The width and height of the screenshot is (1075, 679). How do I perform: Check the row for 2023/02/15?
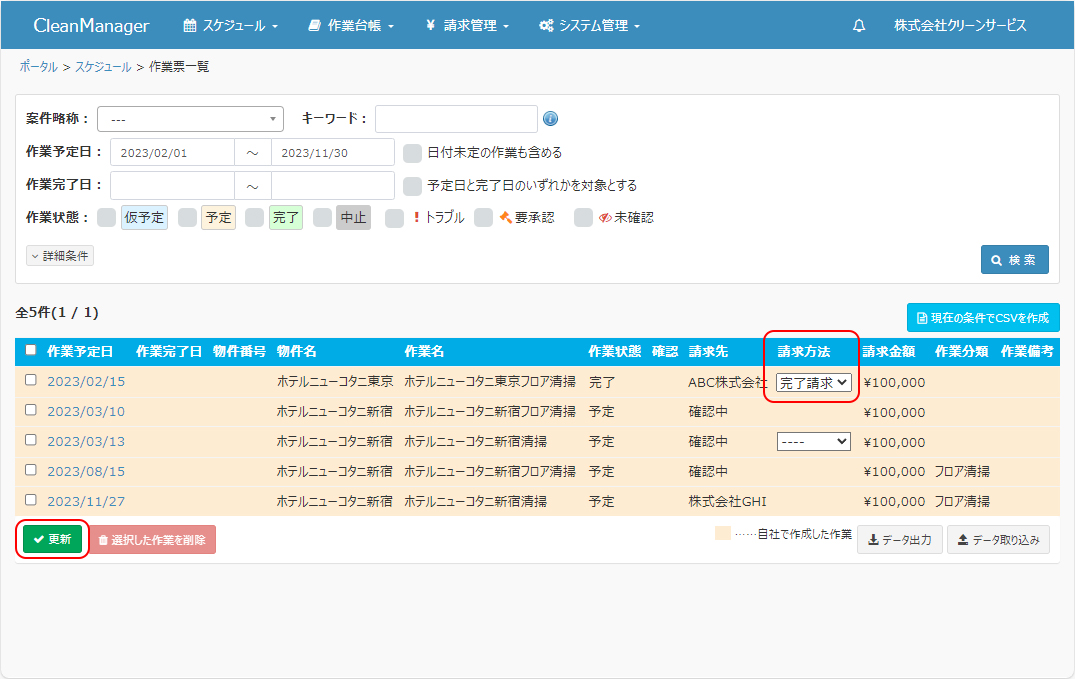coord(31,380)
